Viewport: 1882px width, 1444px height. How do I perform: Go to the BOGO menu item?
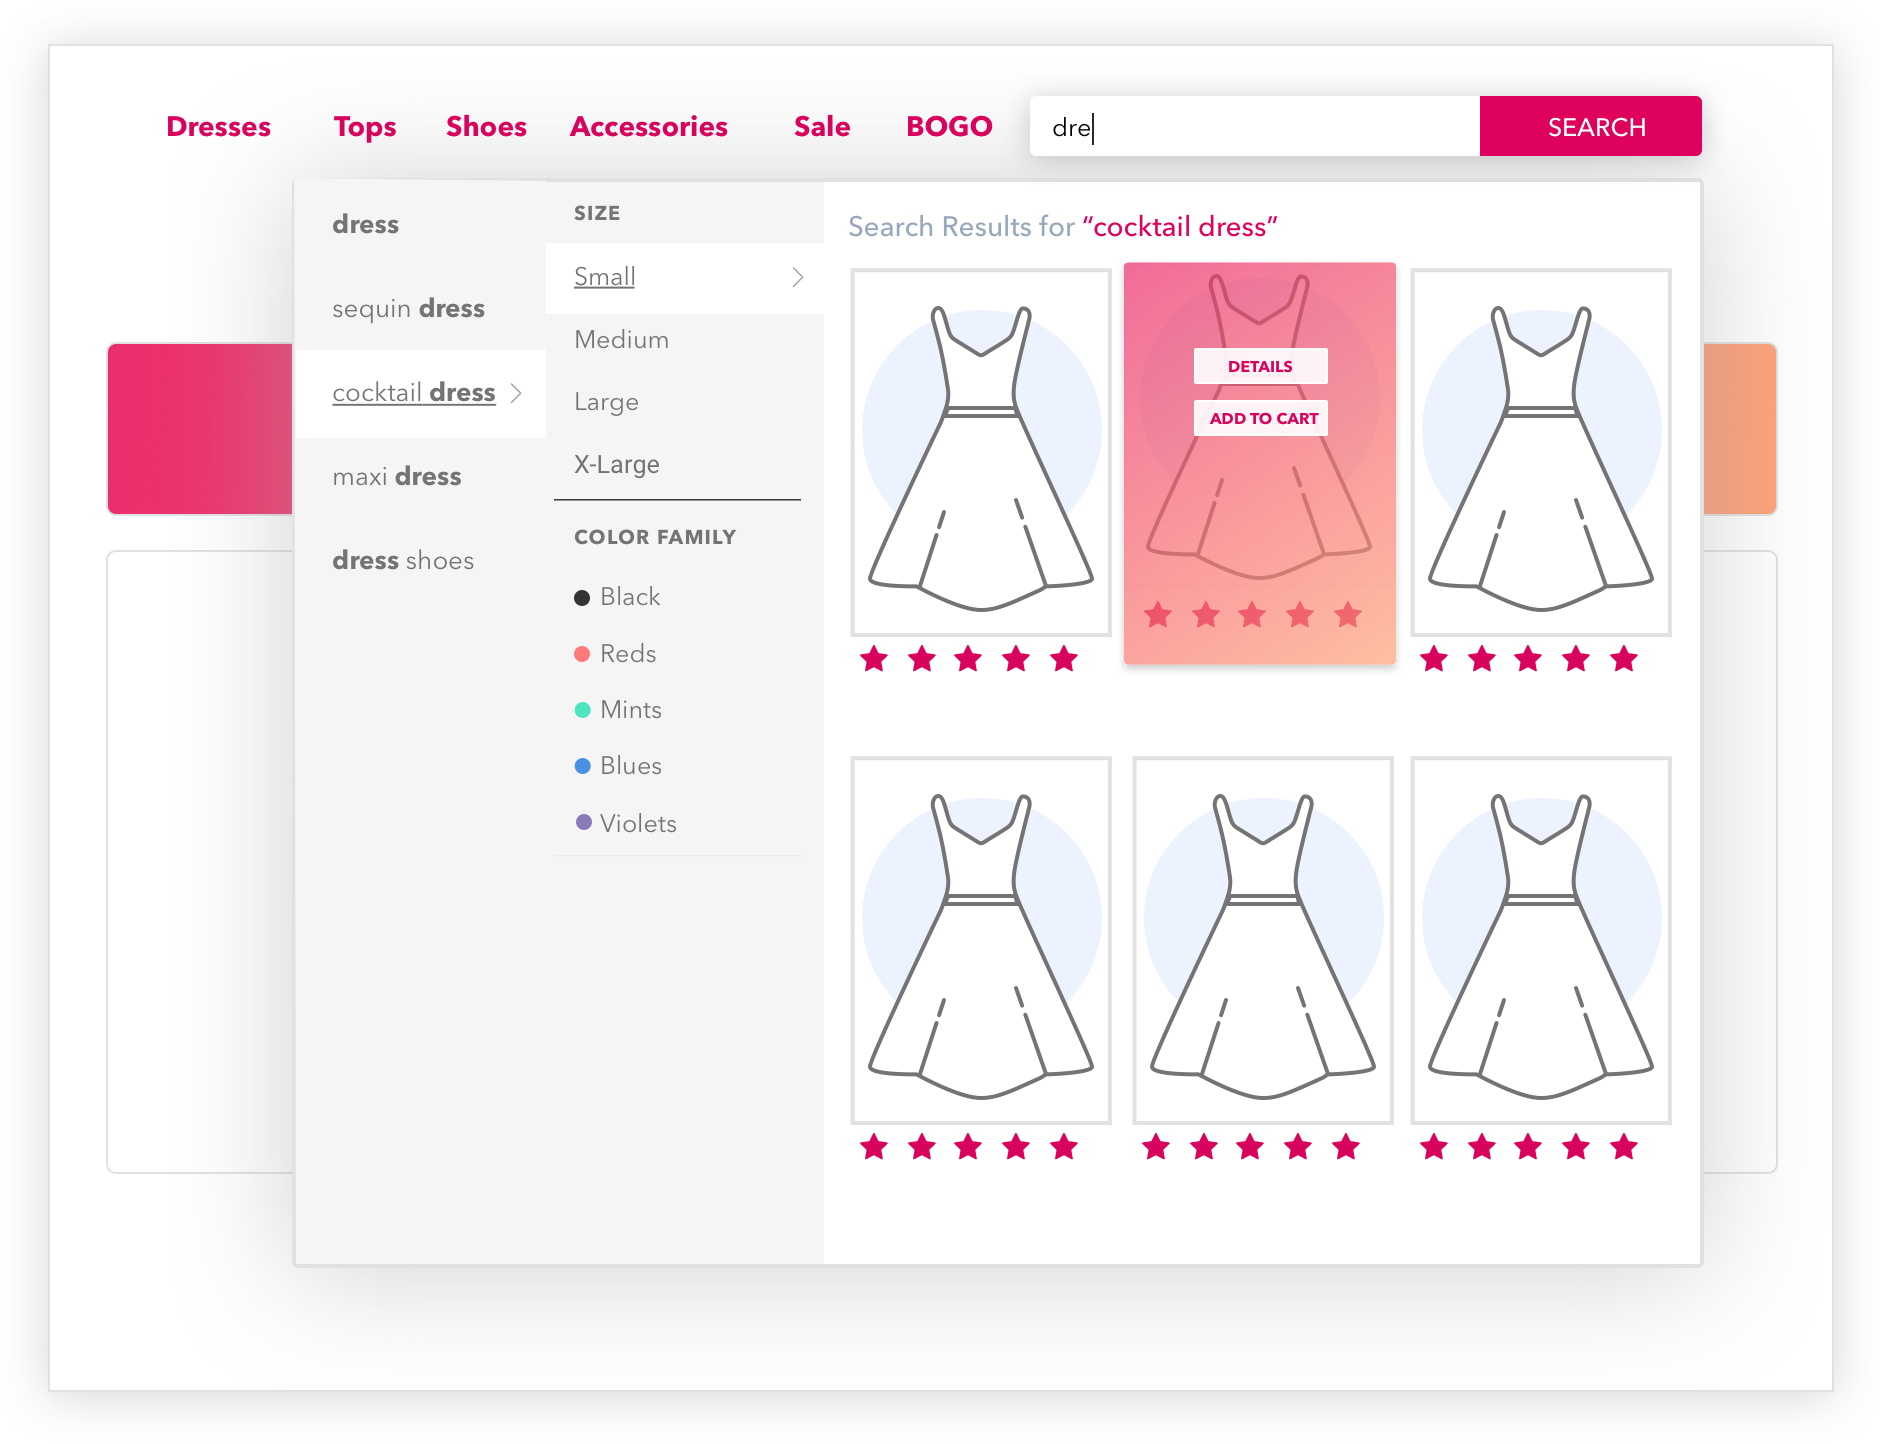pos(948,127)
